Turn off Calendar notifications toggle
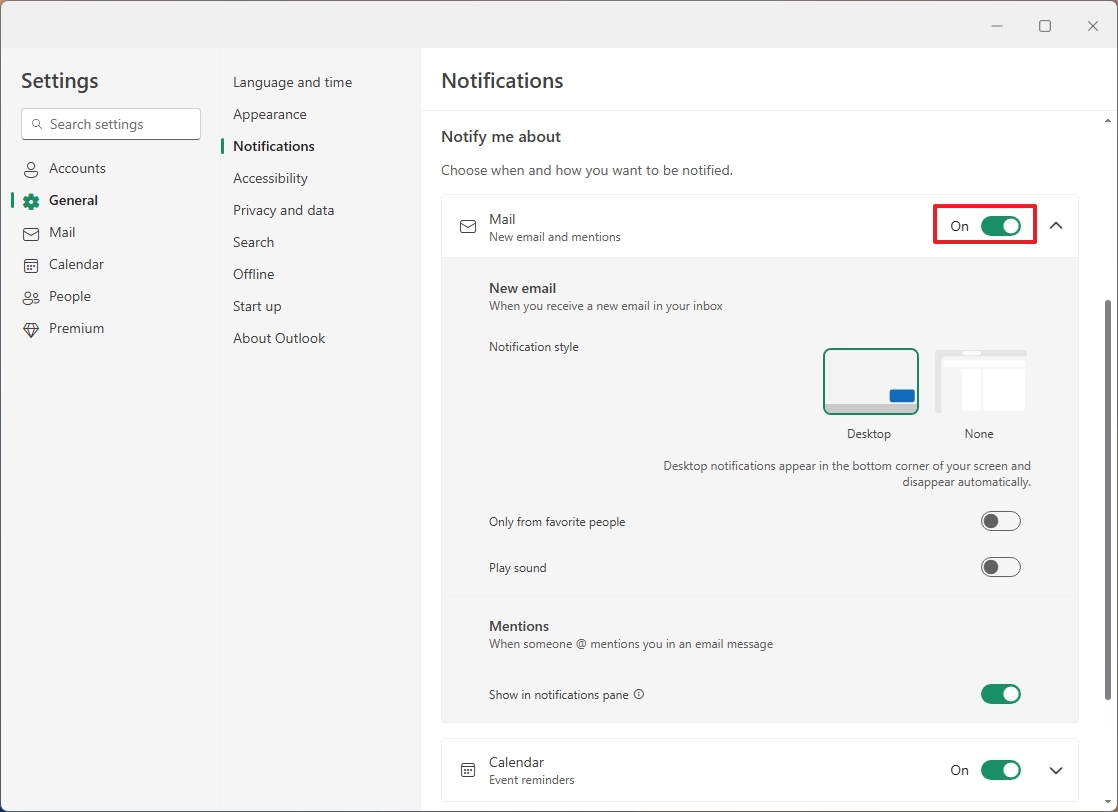Screen dimensions: 1118x812 pos(1000,770)
